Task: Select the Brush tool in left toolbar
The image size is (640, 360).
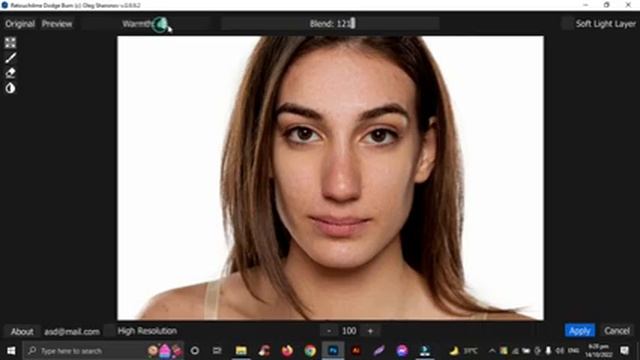Action: pyautogui.click(x=10, y=58)
